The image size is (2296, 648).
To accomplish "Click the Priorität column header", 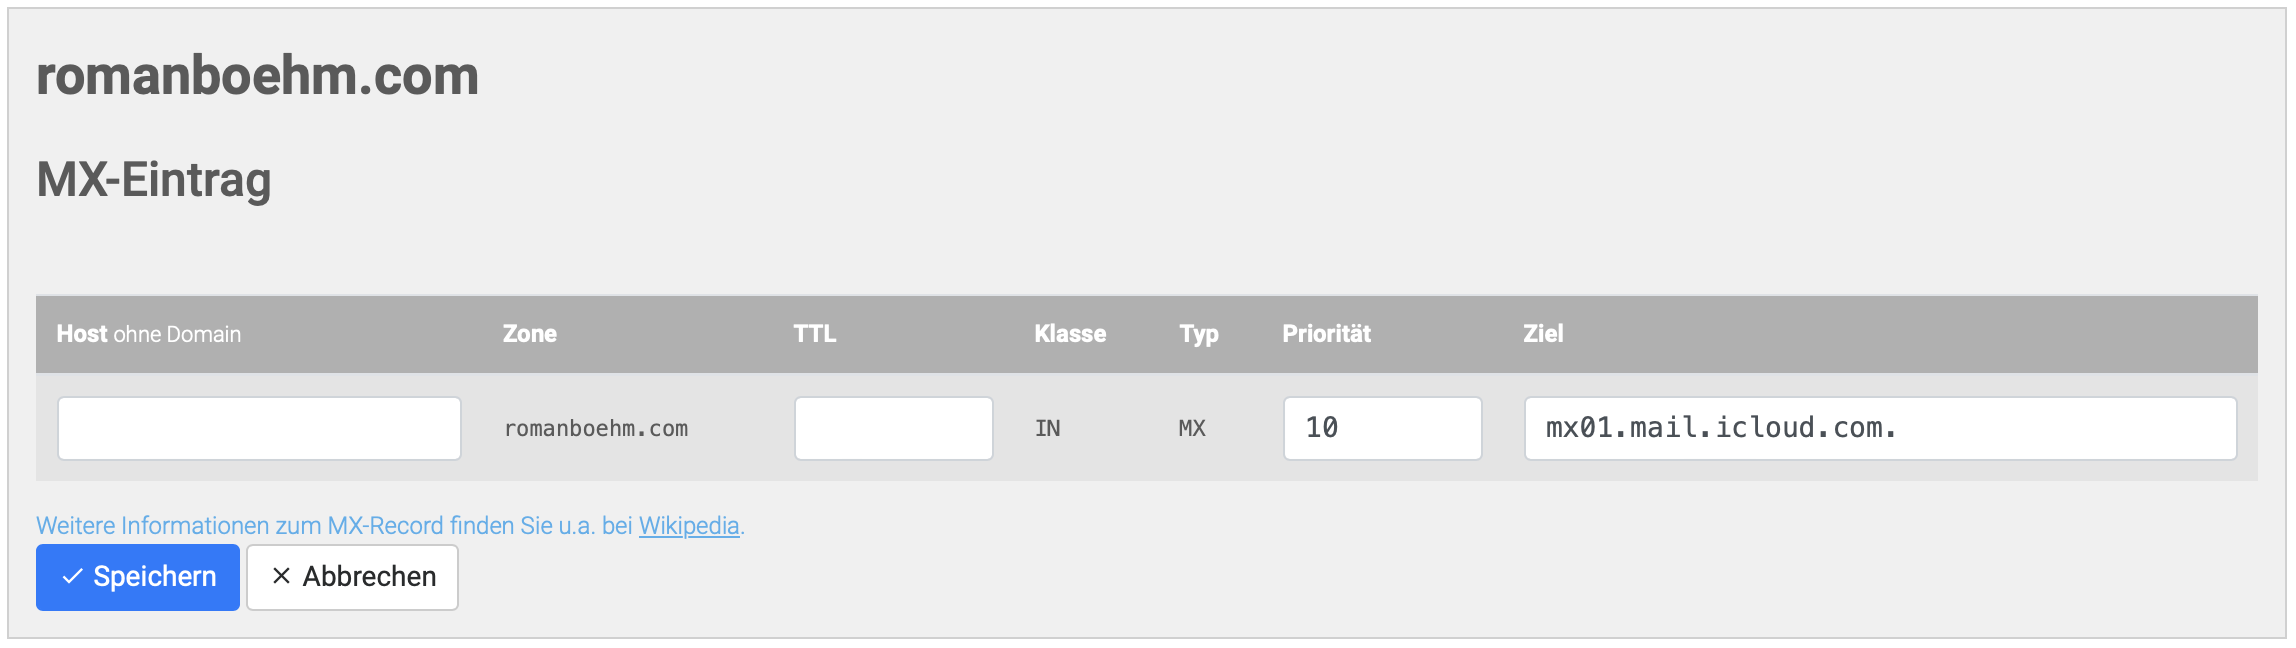I will tap(1327, 334).
